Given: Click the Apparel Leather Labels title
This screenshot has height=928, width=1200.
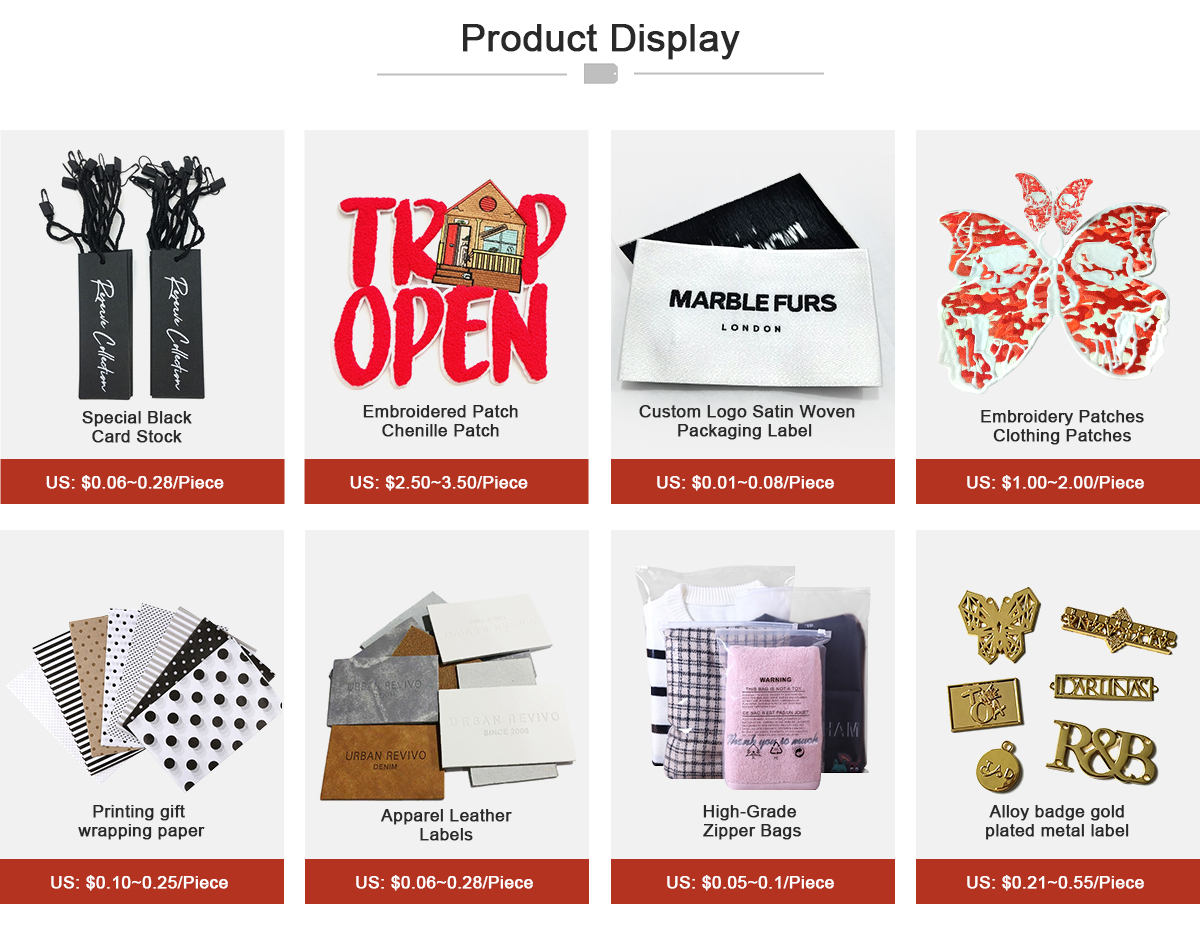Looking at the screenshot, I should tap(446, 825).
